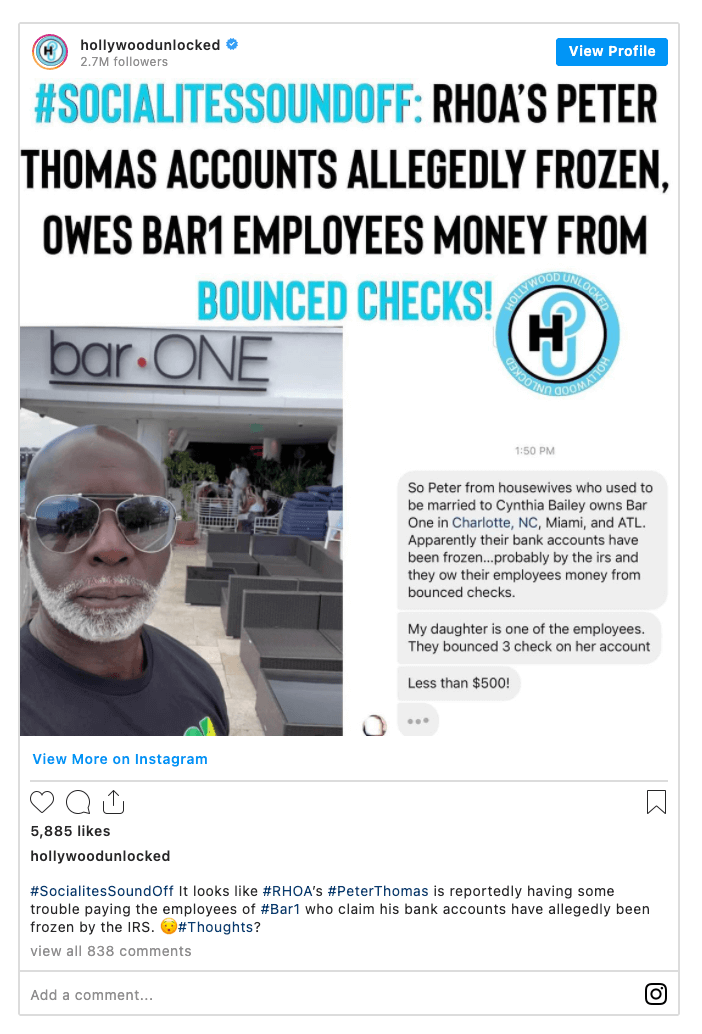Click the bar ONE selfie photo
The image size is (702, 1034).
point(181,531)
